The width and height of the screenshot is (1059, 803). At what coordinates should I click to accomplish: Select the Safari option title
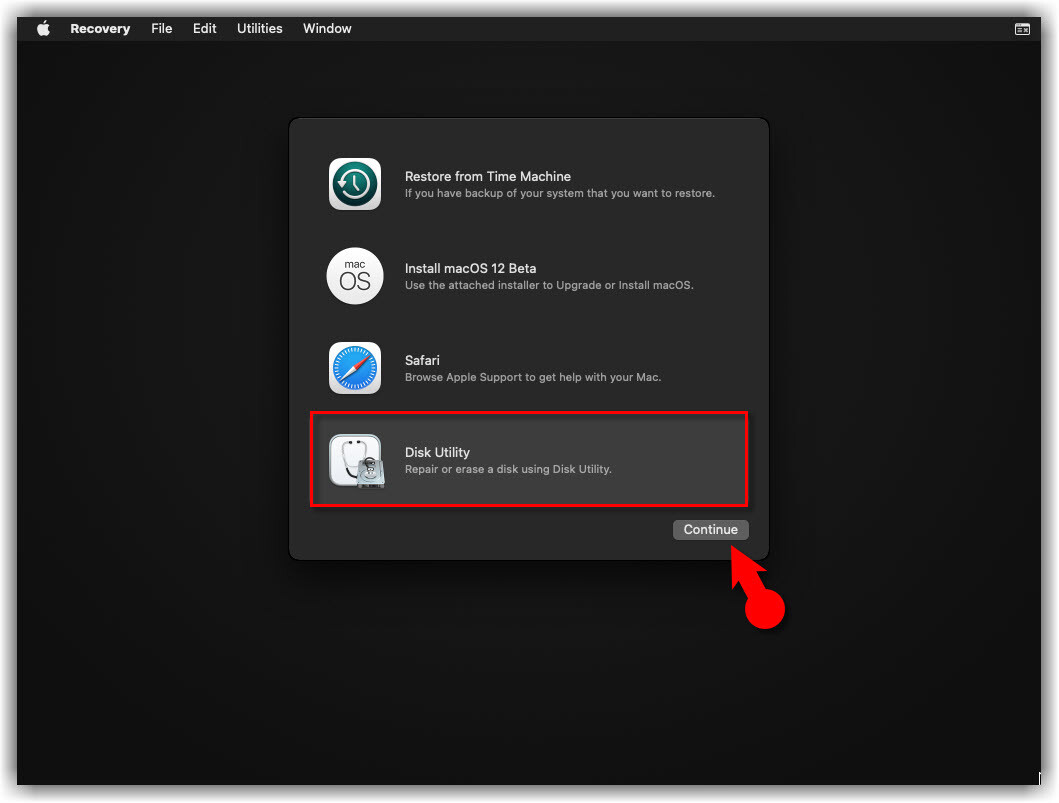click(x=422, y=360)
